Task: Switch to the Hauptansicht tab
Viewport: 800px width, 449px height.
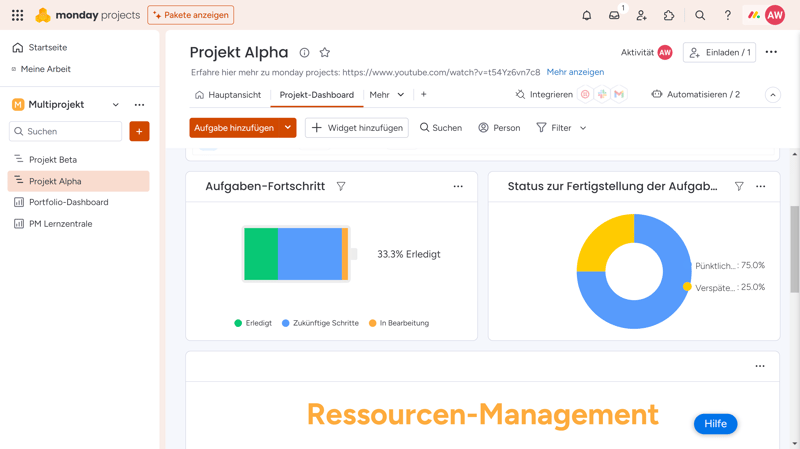Action: click(x=227, y=95)
